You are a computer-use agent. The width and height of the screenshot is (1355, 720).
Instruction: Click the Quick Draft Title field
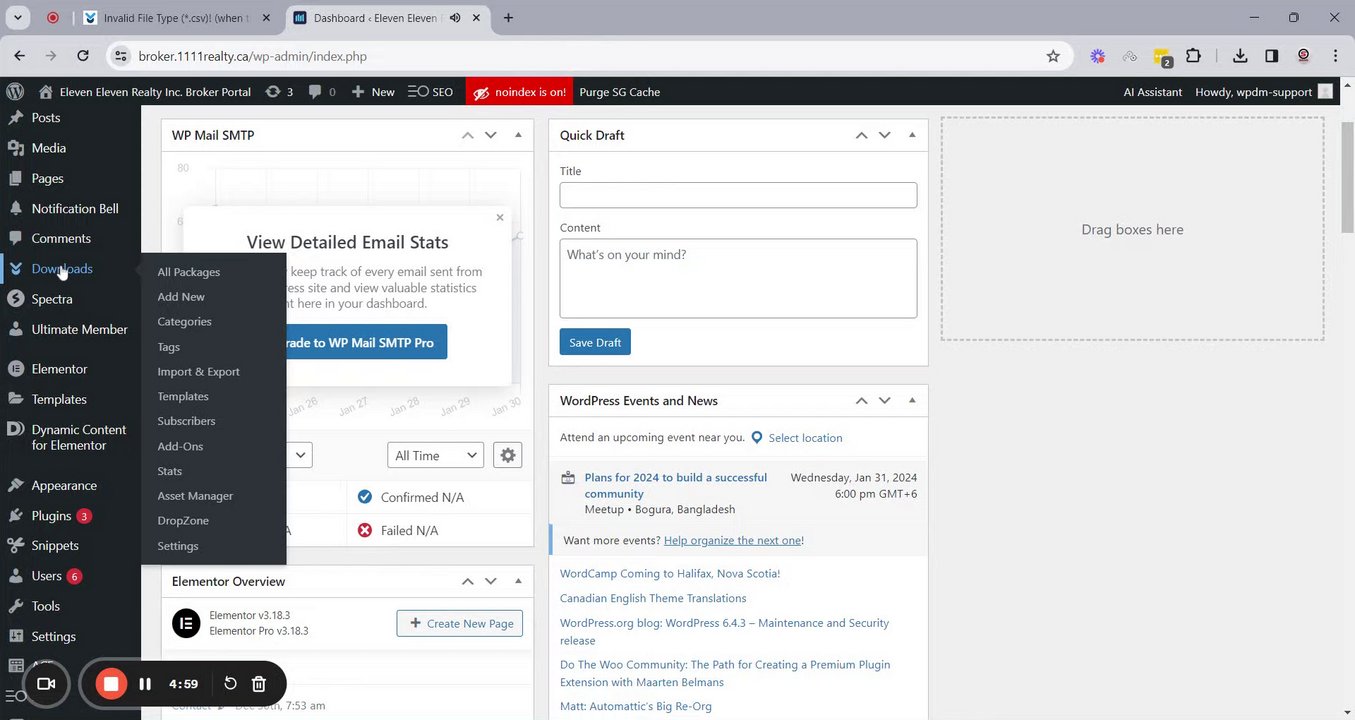click(738, 195)
